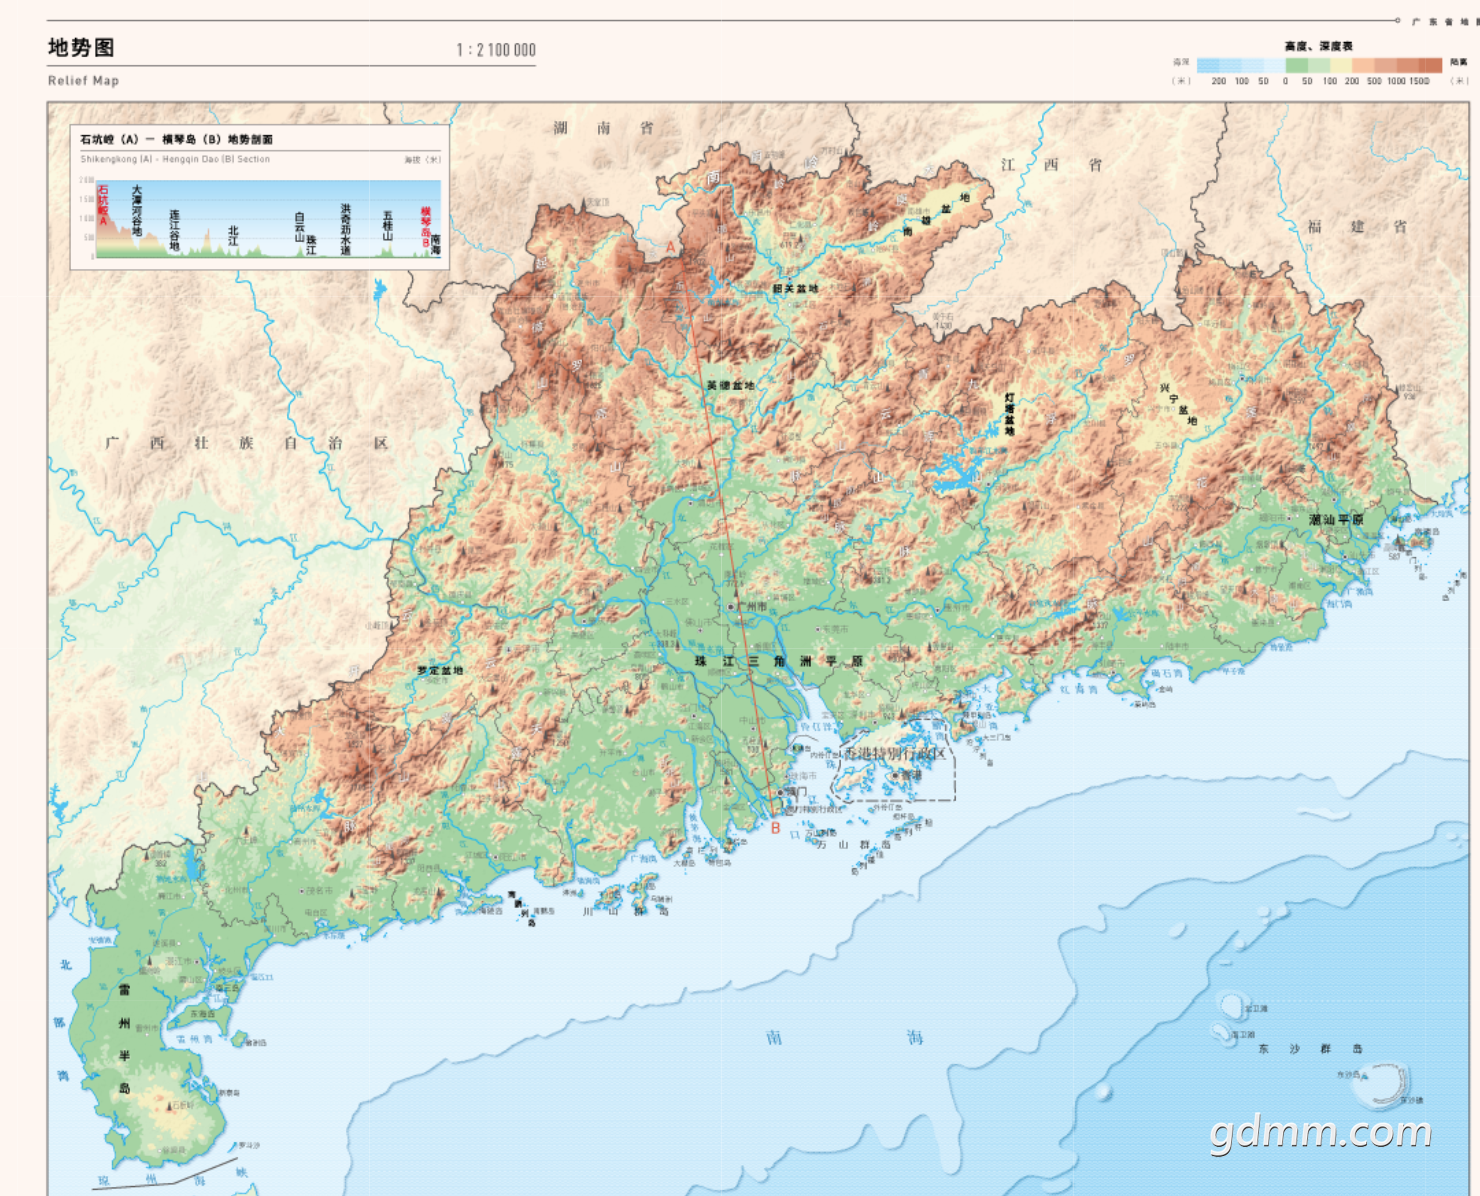Click the 雷州半岛 peninsula label
The width and height of the screenshot is (1480, 1196).
click(125, 1039)
